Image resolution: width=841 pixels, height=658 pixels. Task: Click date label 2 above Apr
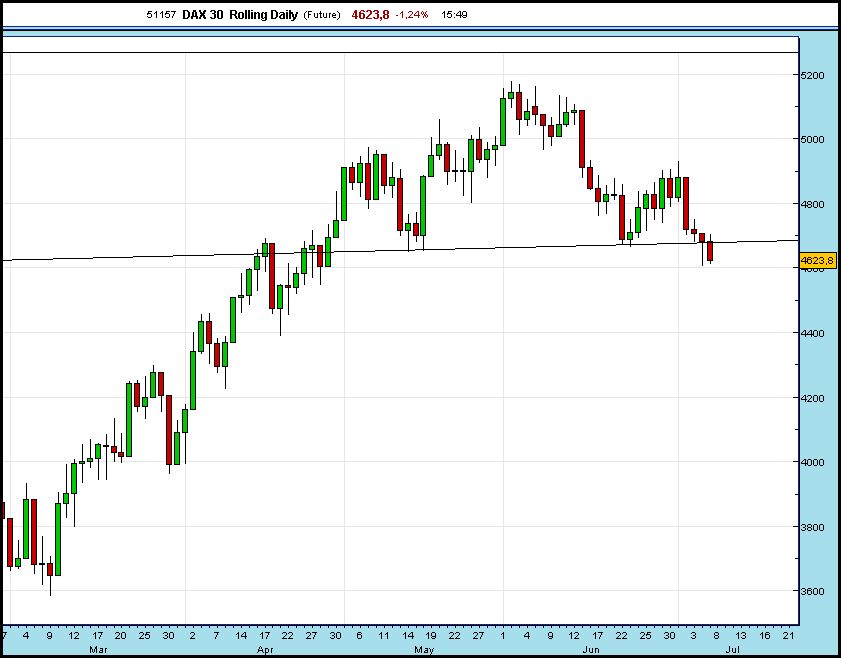[x=192, y=636]
